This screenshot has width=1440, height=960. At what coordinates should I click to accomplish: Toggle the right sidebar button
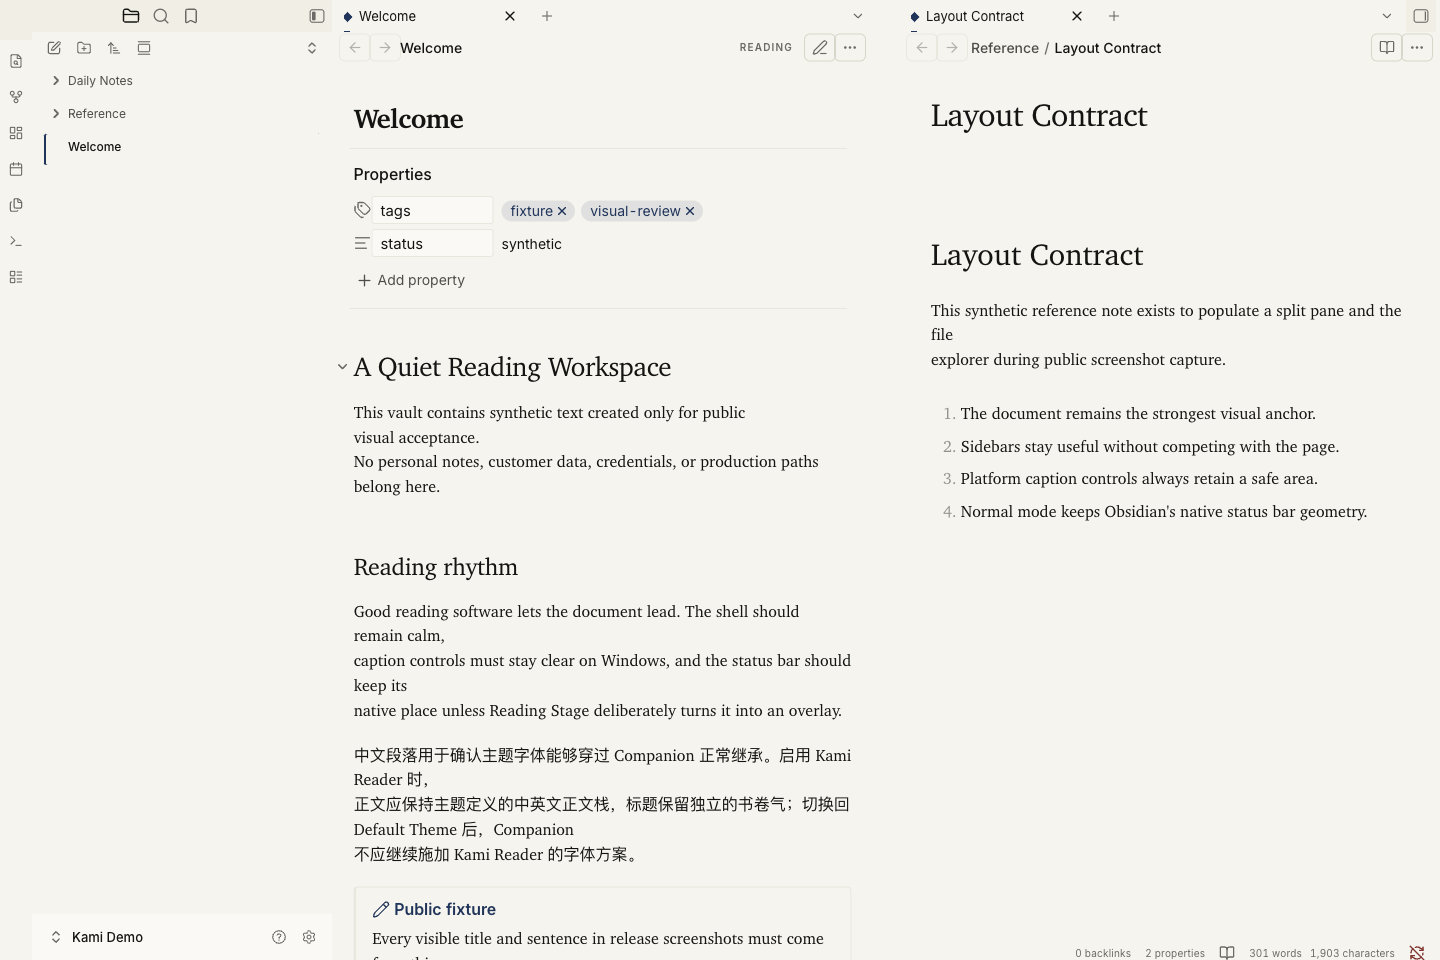click(x=1421, y=16)
